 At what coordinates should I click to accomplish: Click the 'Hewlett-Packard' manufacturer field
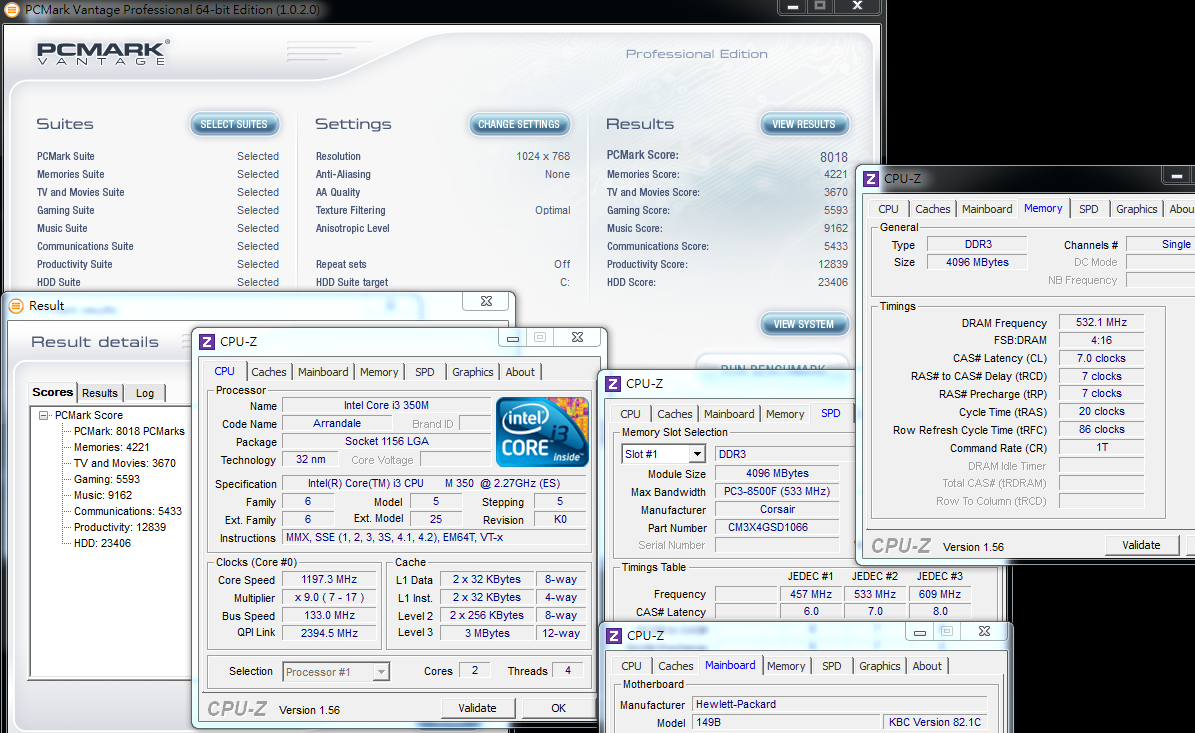(x=839, y=704)
